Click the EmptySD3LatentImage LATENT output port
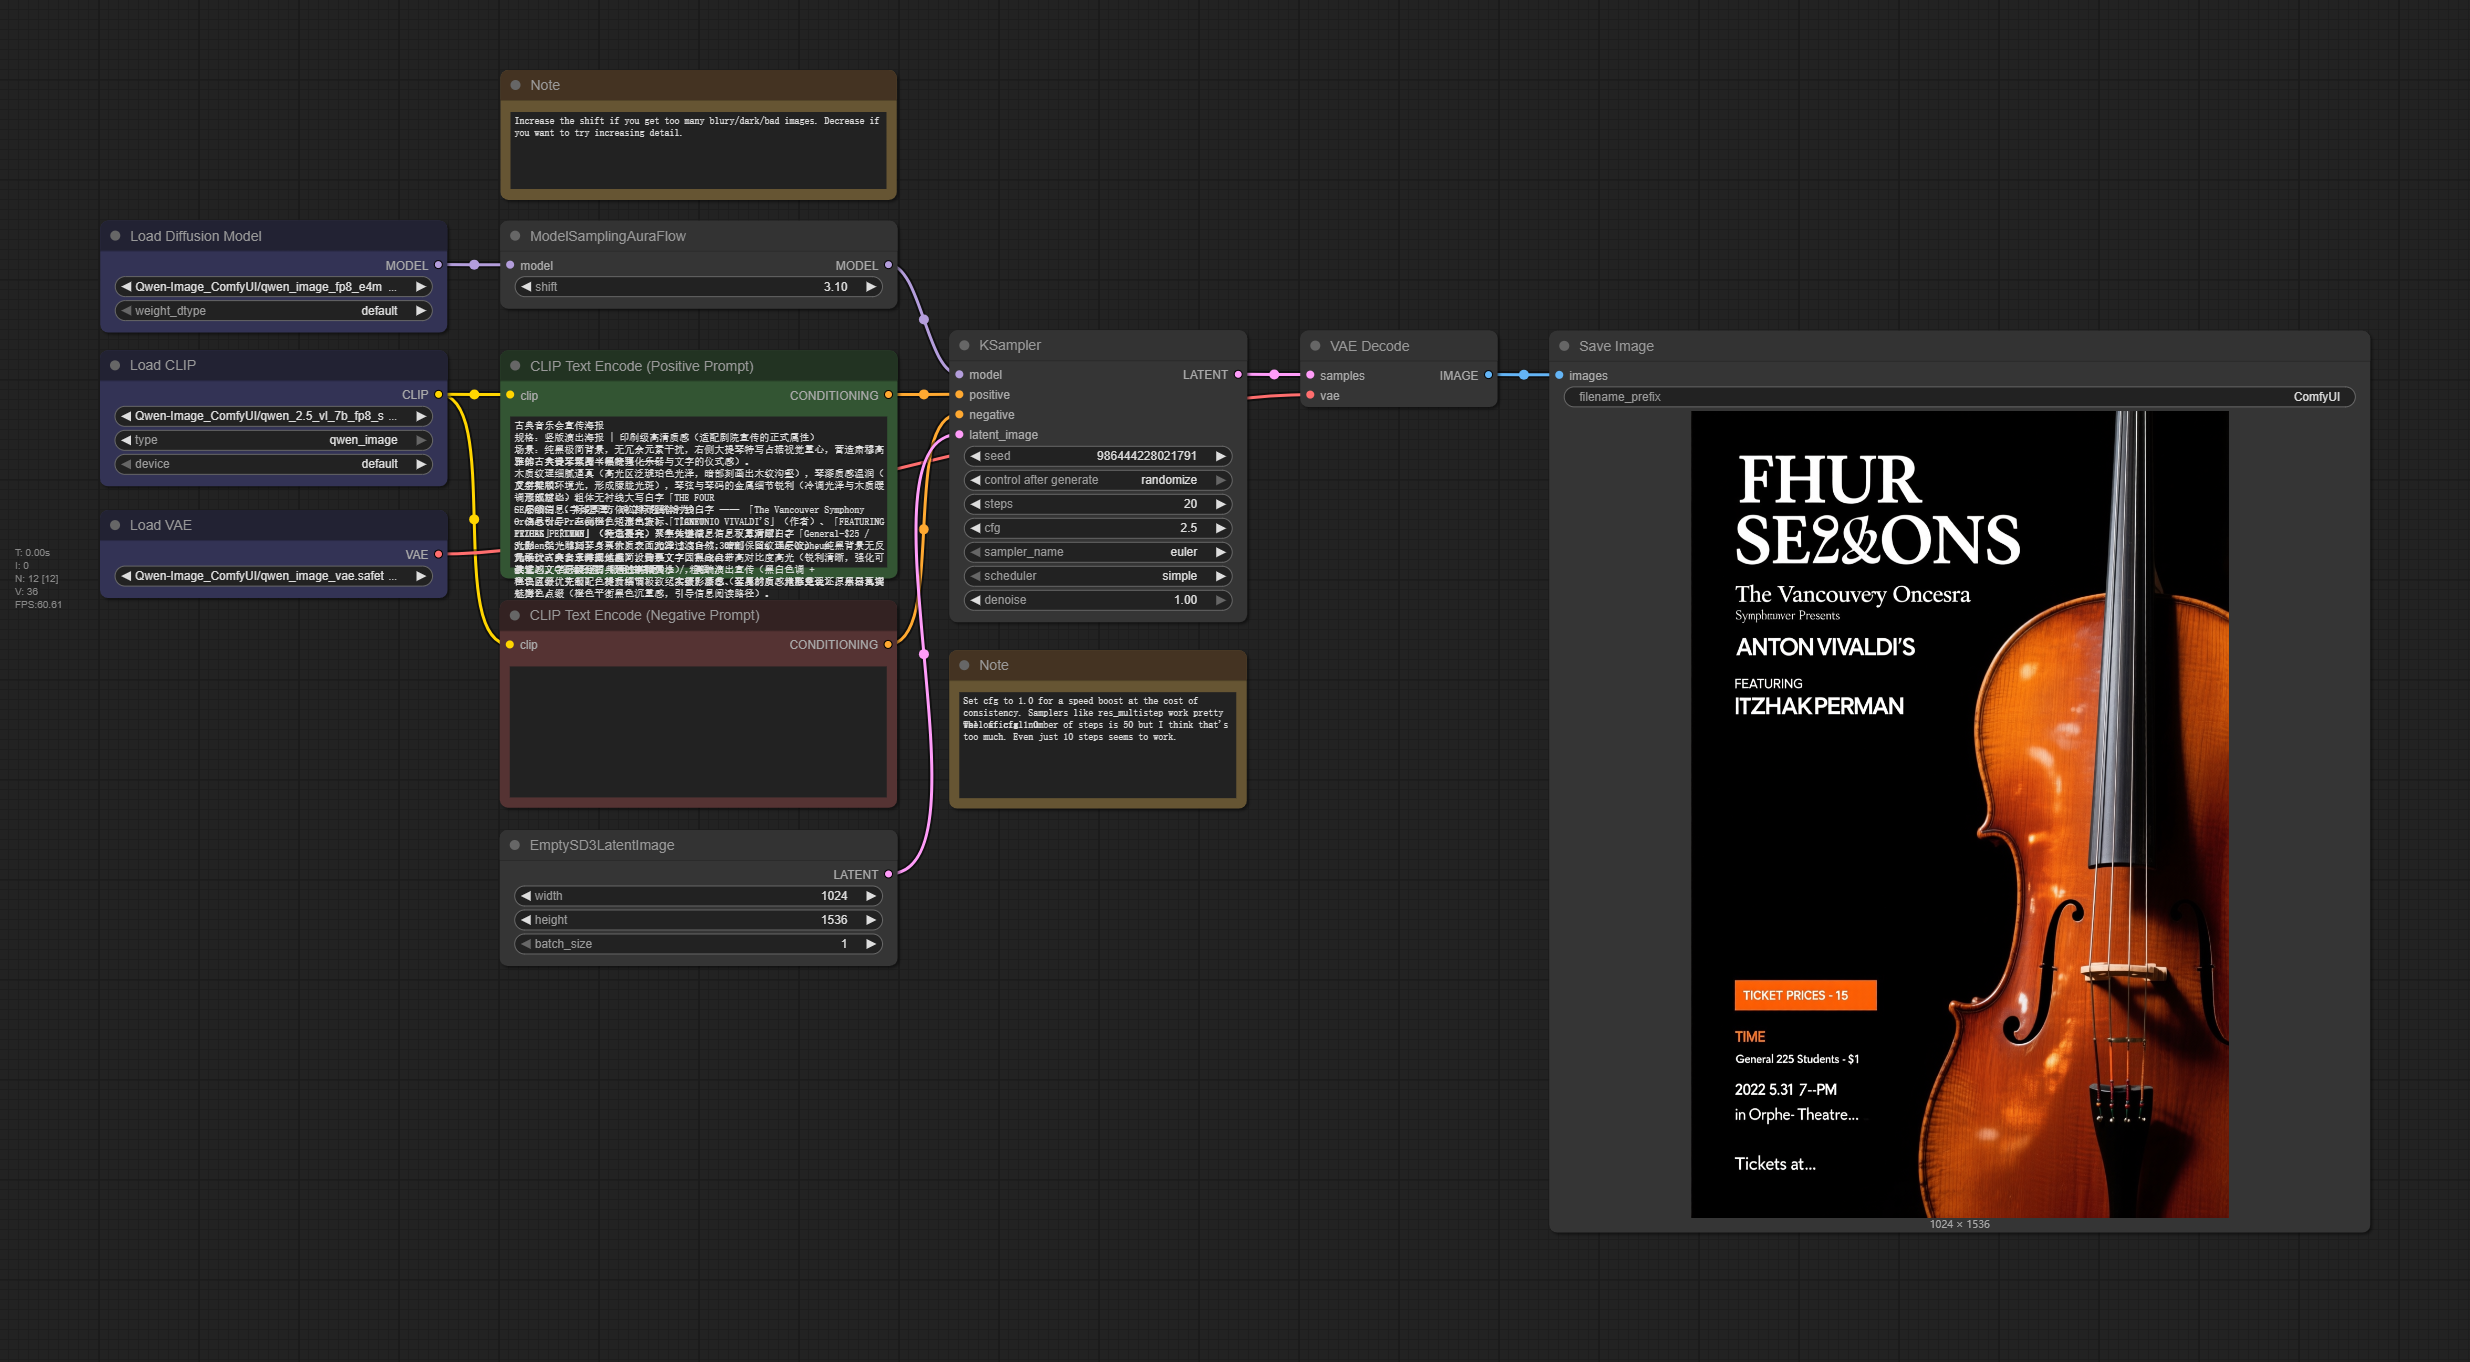The image size is (2470, 1362). click(888, 874)
